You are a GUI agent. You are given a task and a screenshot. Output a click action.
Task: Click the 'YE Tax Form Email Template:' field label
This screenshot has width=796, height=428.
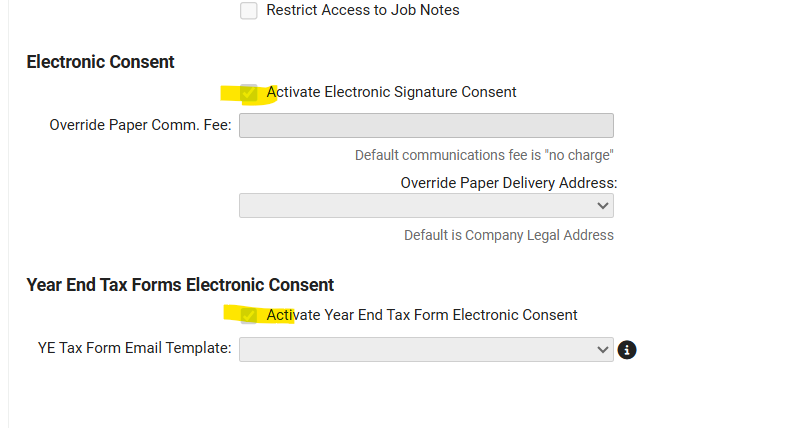pyautogui.click(x=134, y=348)
